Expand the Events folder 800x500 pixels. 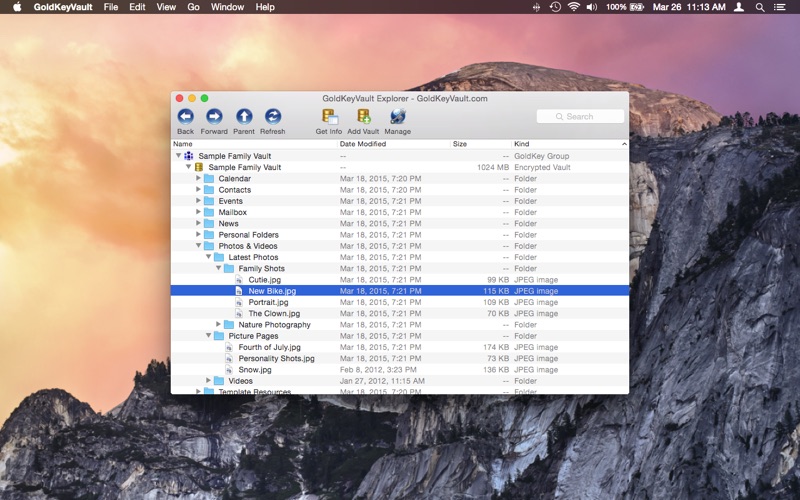tap(198, 201)
